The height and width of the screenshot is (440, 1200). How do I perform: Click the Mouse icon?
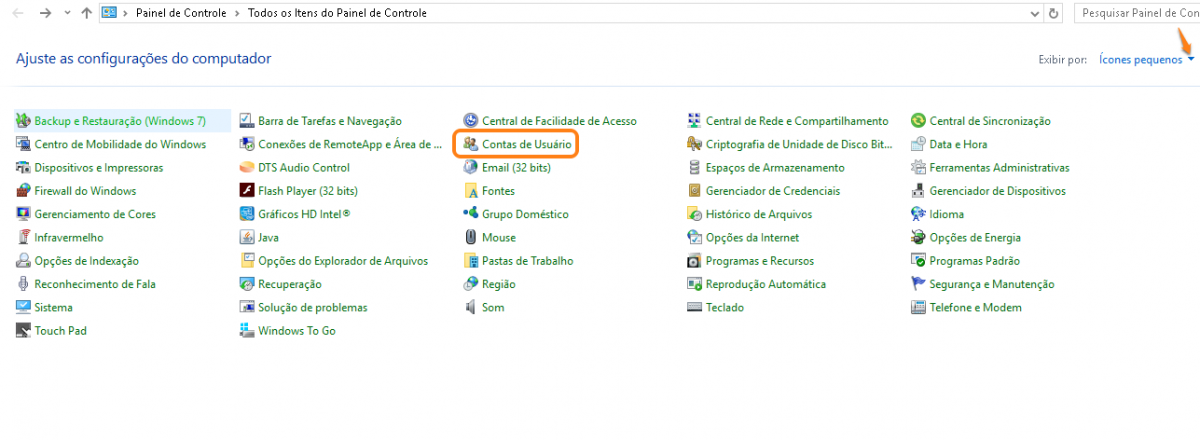click(x=471, y=238)
